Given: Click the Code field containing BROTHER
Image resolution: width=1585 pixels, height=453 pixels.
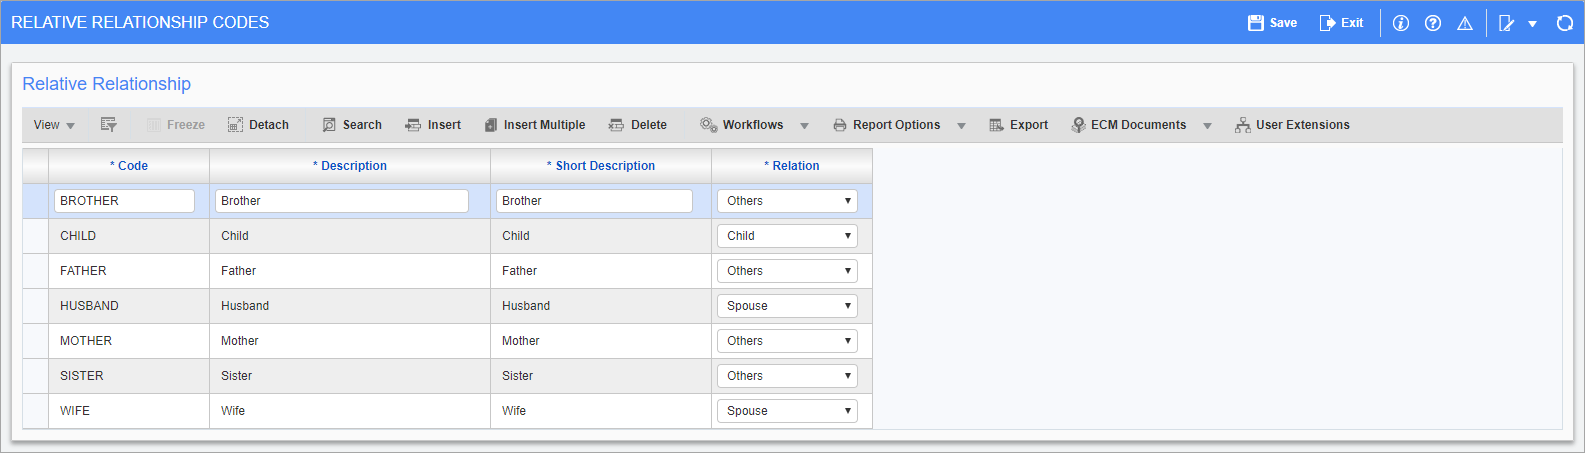Looking at the screenshot, I should coord(124,201).
